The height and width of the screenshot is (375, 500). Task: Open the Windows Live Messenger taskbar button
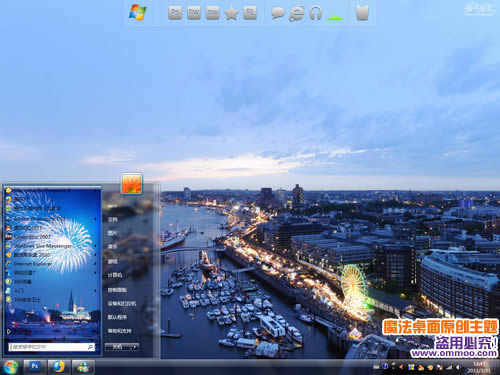[83, 367]
